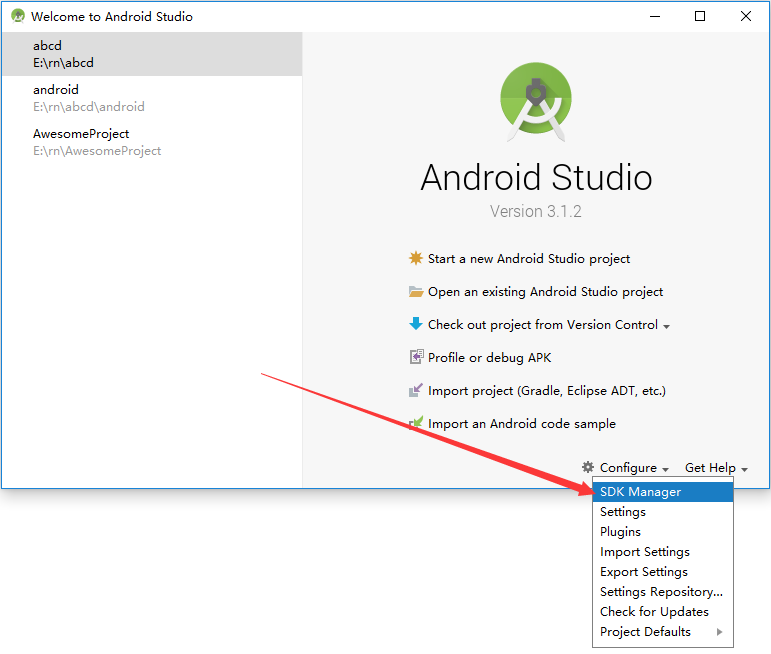Expand the Check out from Version Control dropdown
This screenshot has height=654, width=771.
pyautogui.click(x=666, y=326)
